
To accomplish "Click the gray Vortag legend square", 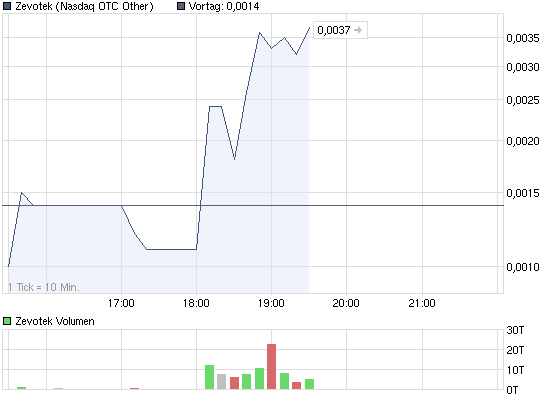I will click(181, 6).
